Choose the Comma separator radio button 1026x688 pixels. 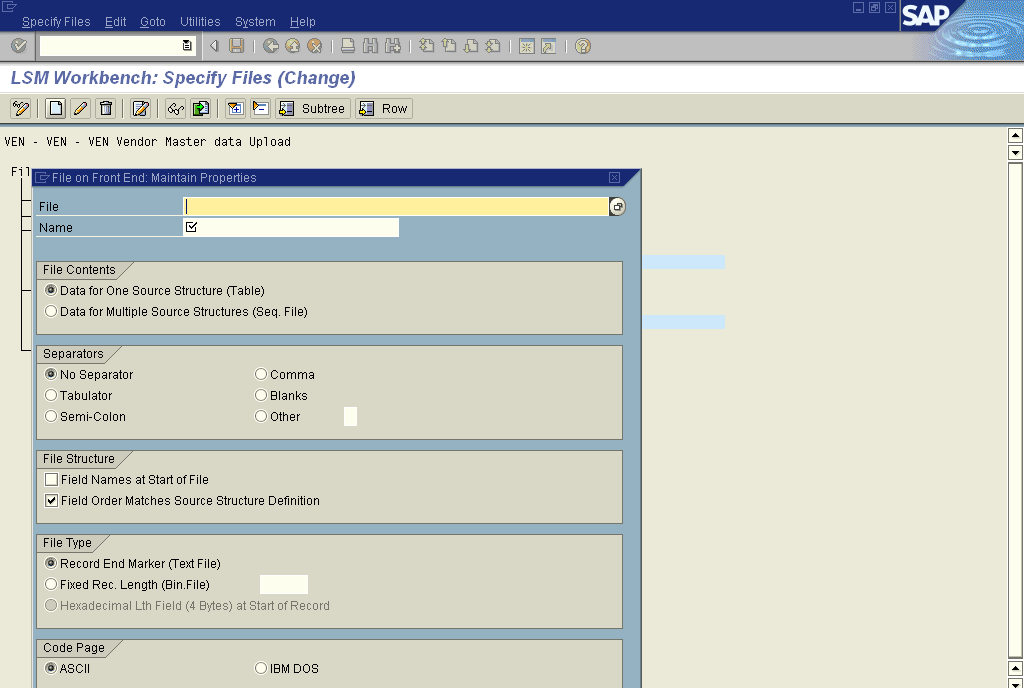(261, 375)
